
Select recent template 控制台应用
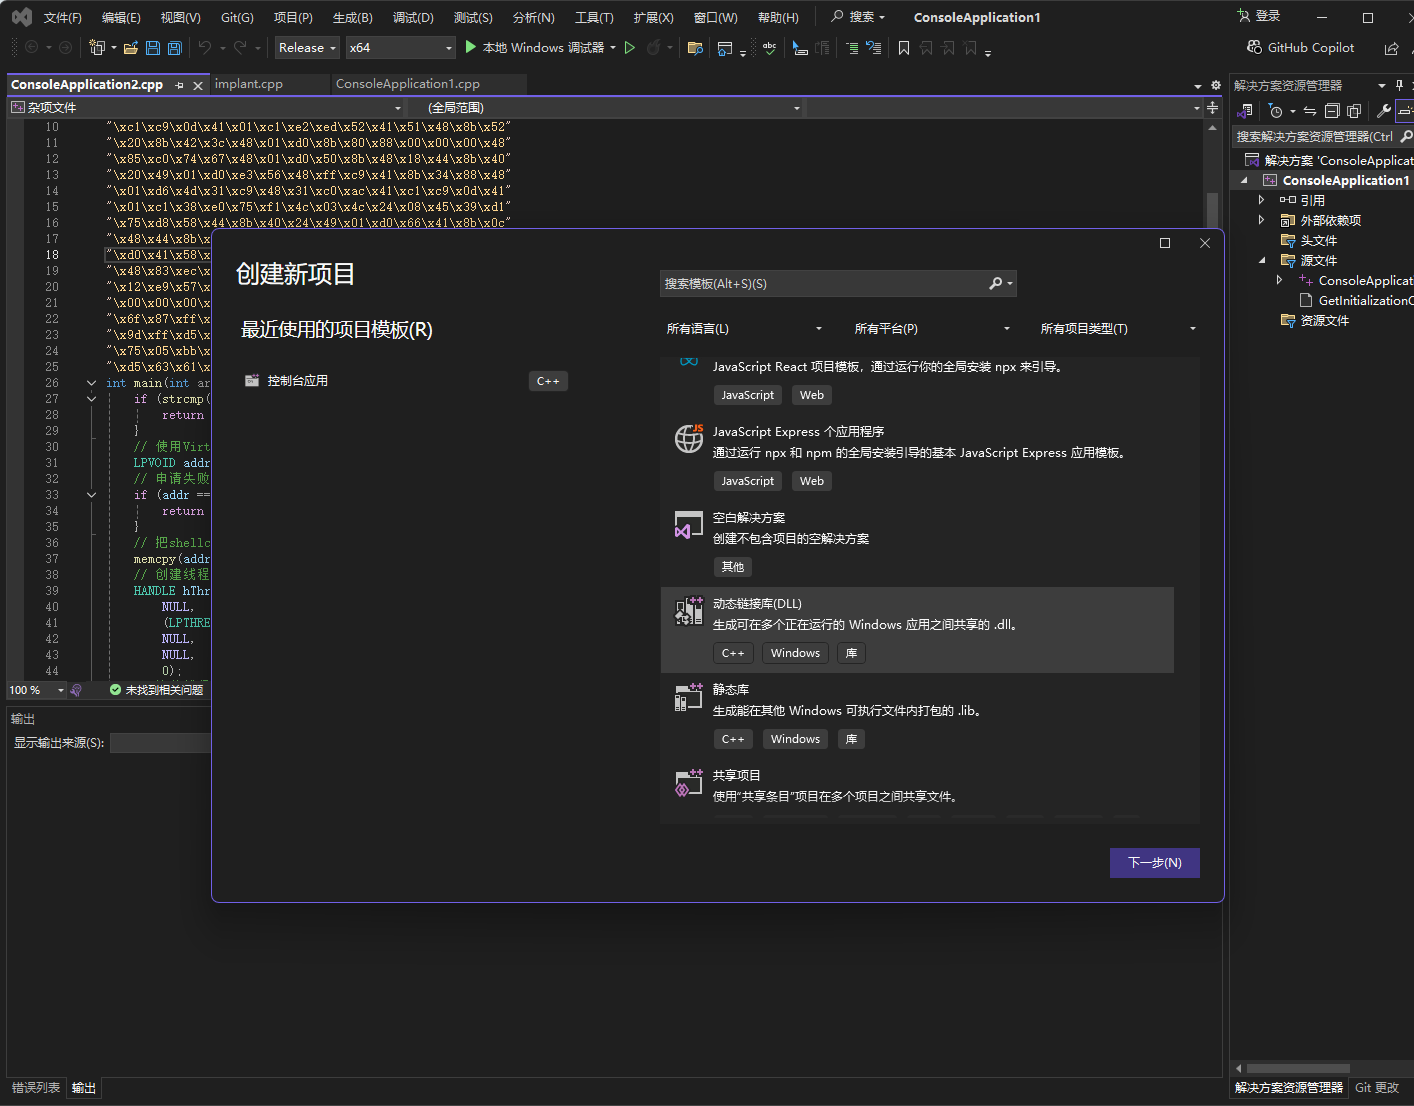pyautogui.click(x=406, y=381)
